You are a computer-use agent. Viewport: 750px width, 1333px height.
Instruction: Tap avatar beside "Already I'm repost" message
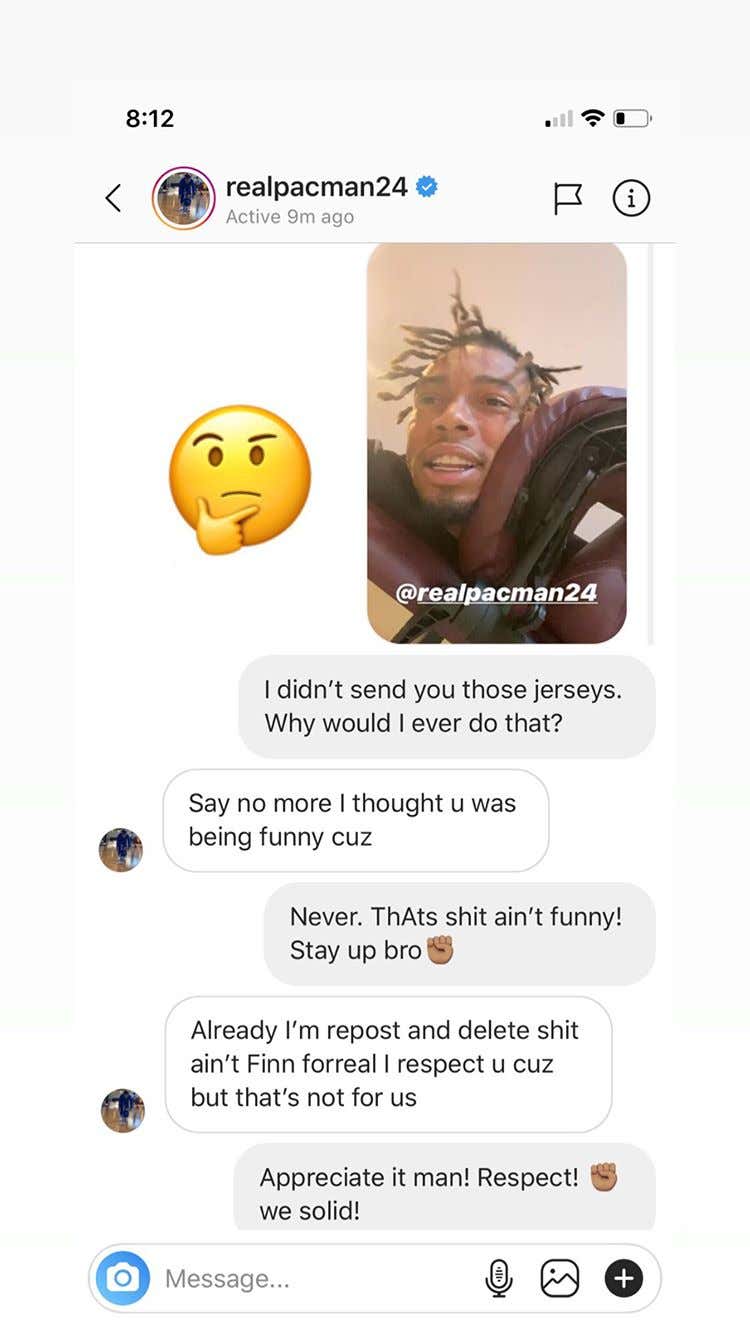click(123, 1111)
